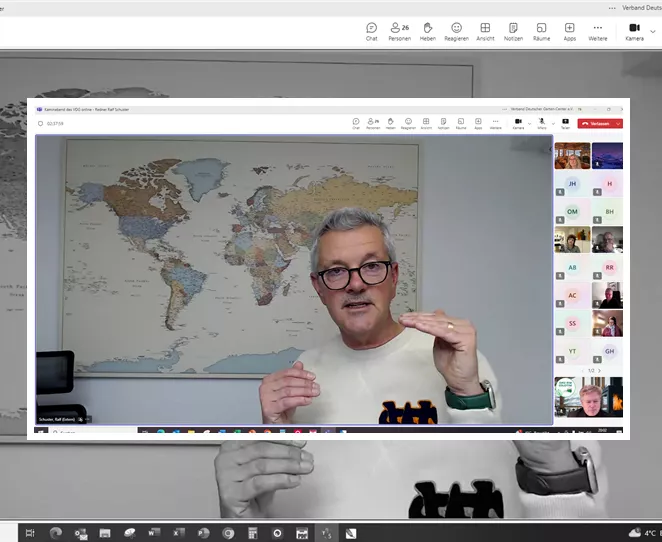Select the H participant tile
This screenshot has width=662, height=542.
click(607, 184)
